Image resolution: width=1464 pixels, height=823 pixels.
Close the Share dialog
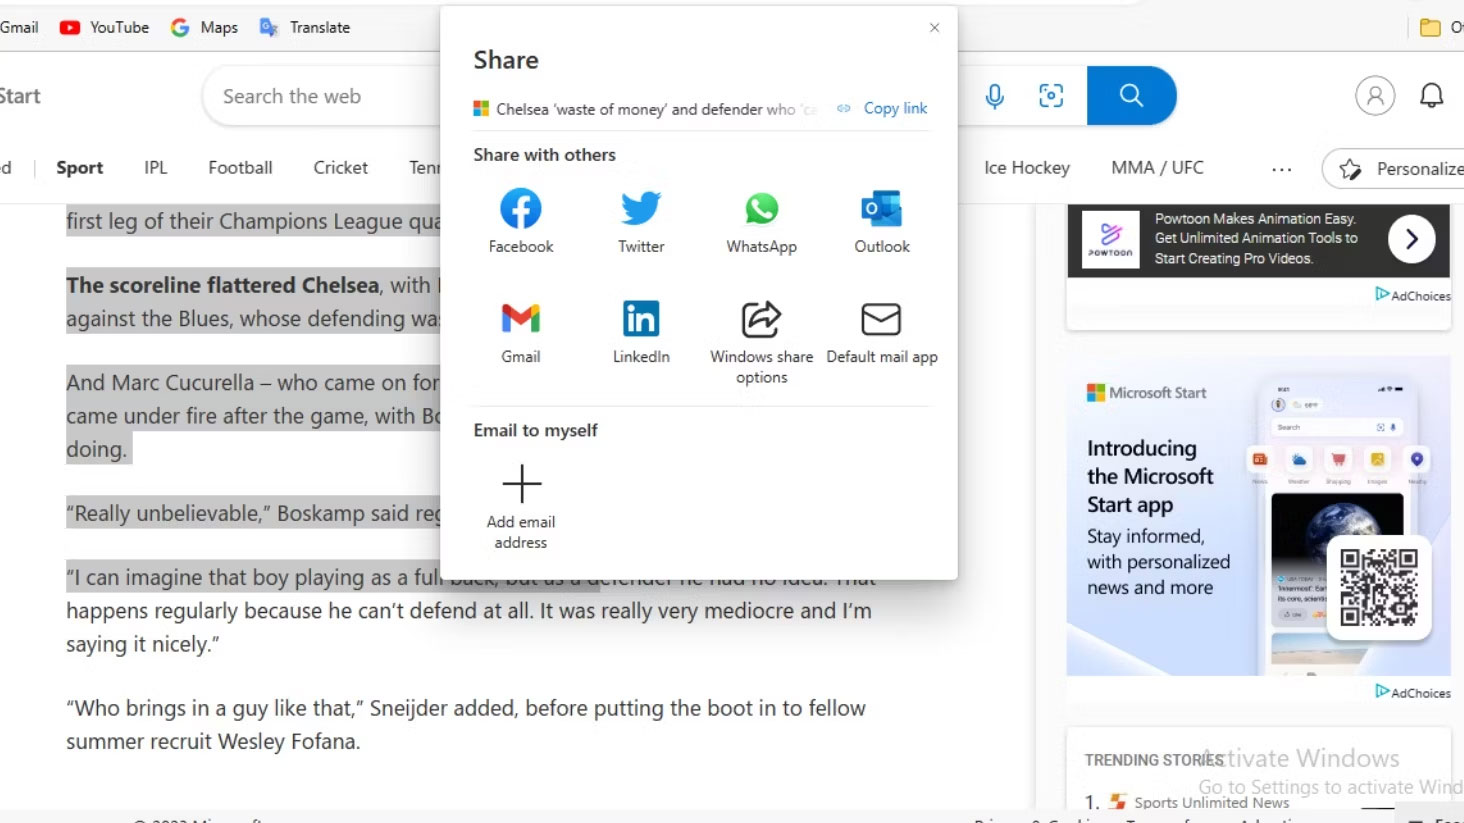(x=934, y=27)
